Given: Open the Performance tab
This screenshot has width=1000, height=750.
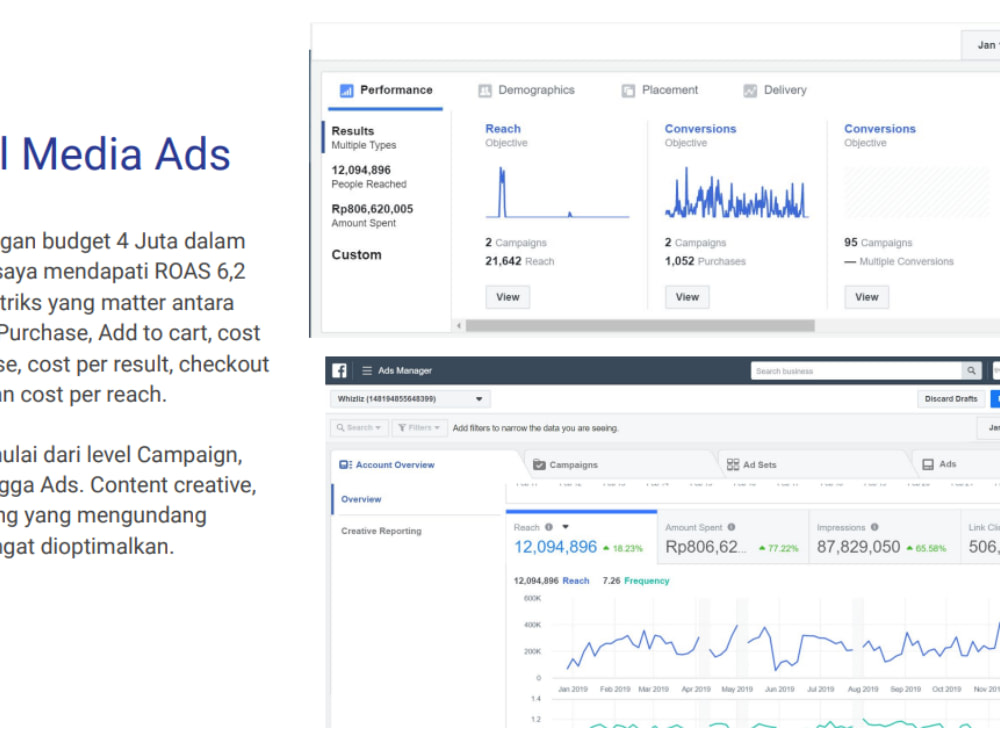Looking at the screenshot, I should [386, 90].
